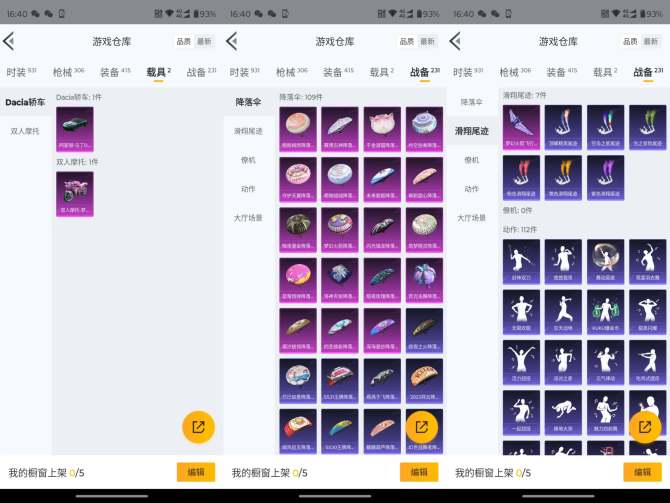Select the pink cat-eared parachute
670x503 pixels.
pyautogui.click(x=382, y=129)
